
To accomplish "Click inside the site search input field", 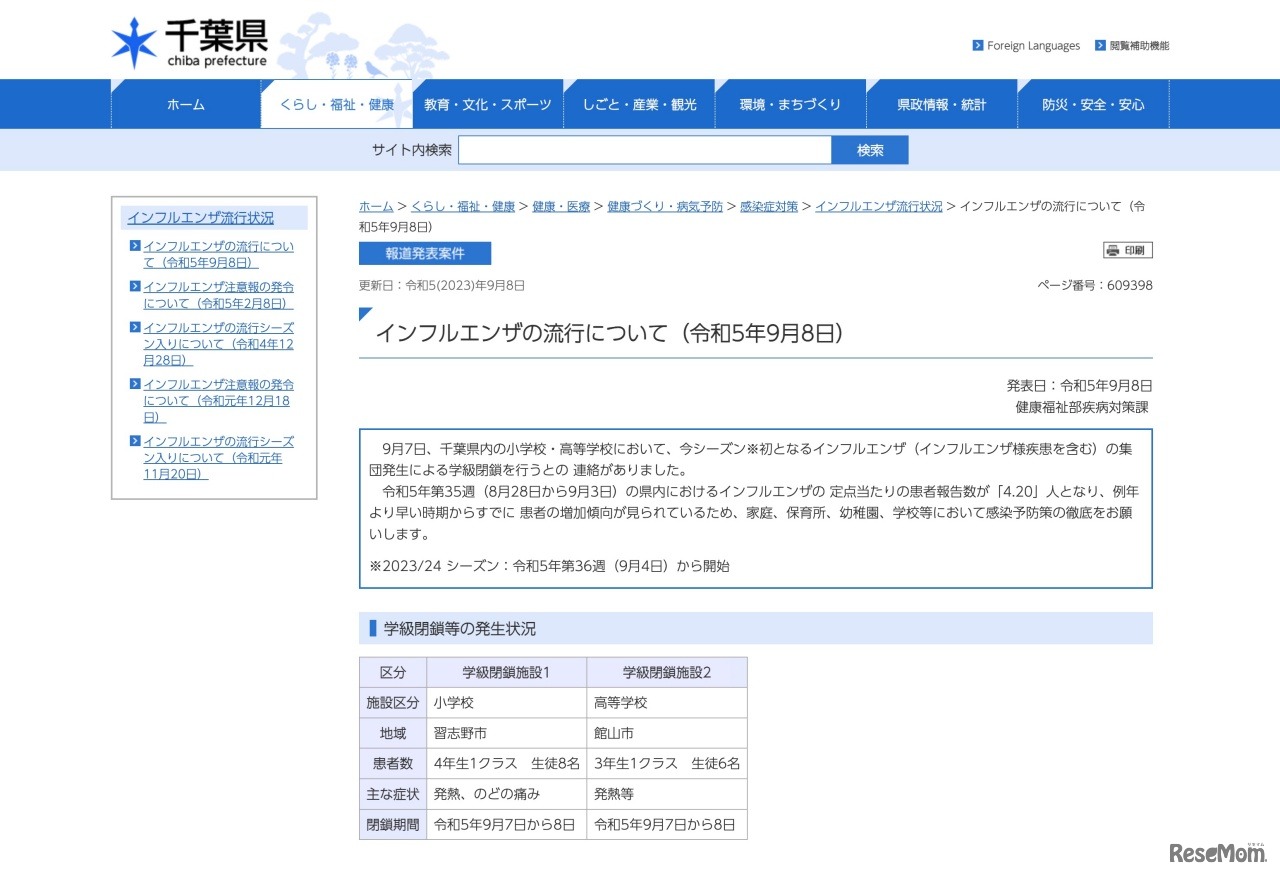I will 645,149.
